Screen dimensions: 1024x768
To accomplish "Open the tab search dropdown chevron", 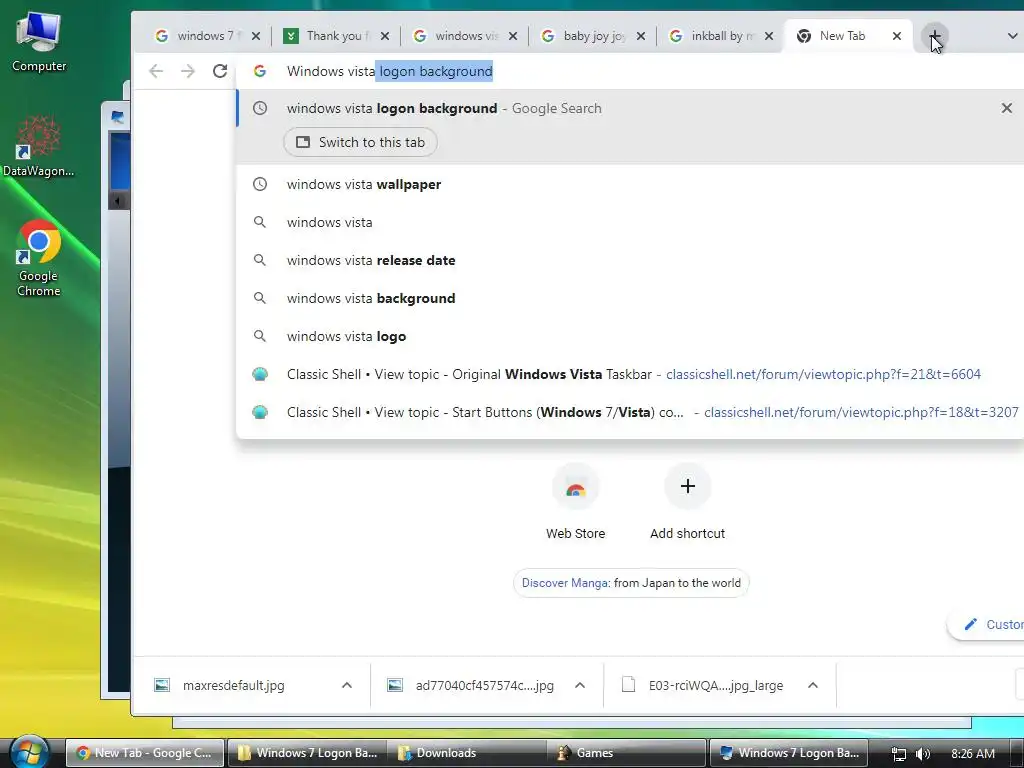I will (1012, 36).
